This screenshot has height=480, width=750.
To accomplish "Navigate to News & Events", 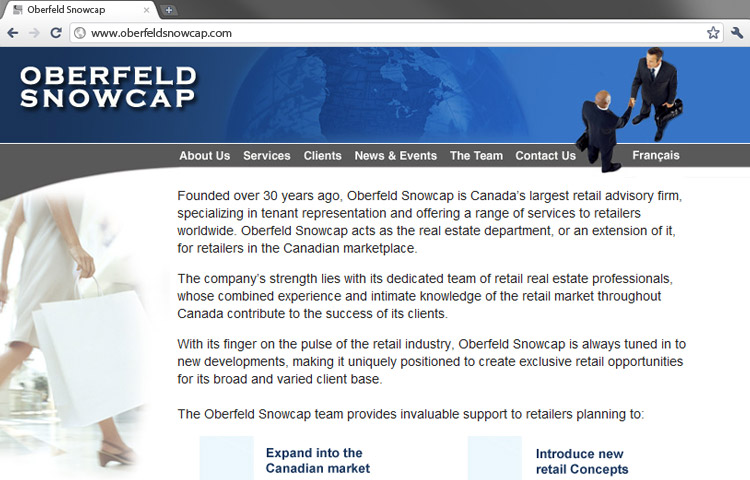I will [395, 156].
